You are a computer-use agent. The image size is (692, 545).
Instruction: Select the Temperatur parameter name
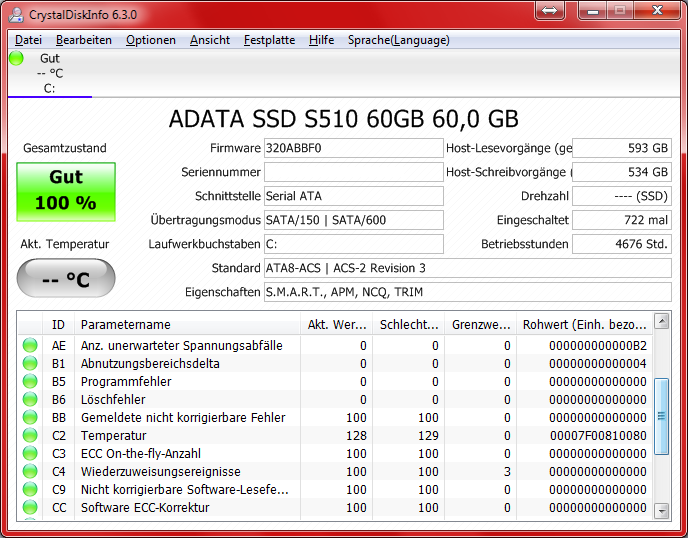113,436
